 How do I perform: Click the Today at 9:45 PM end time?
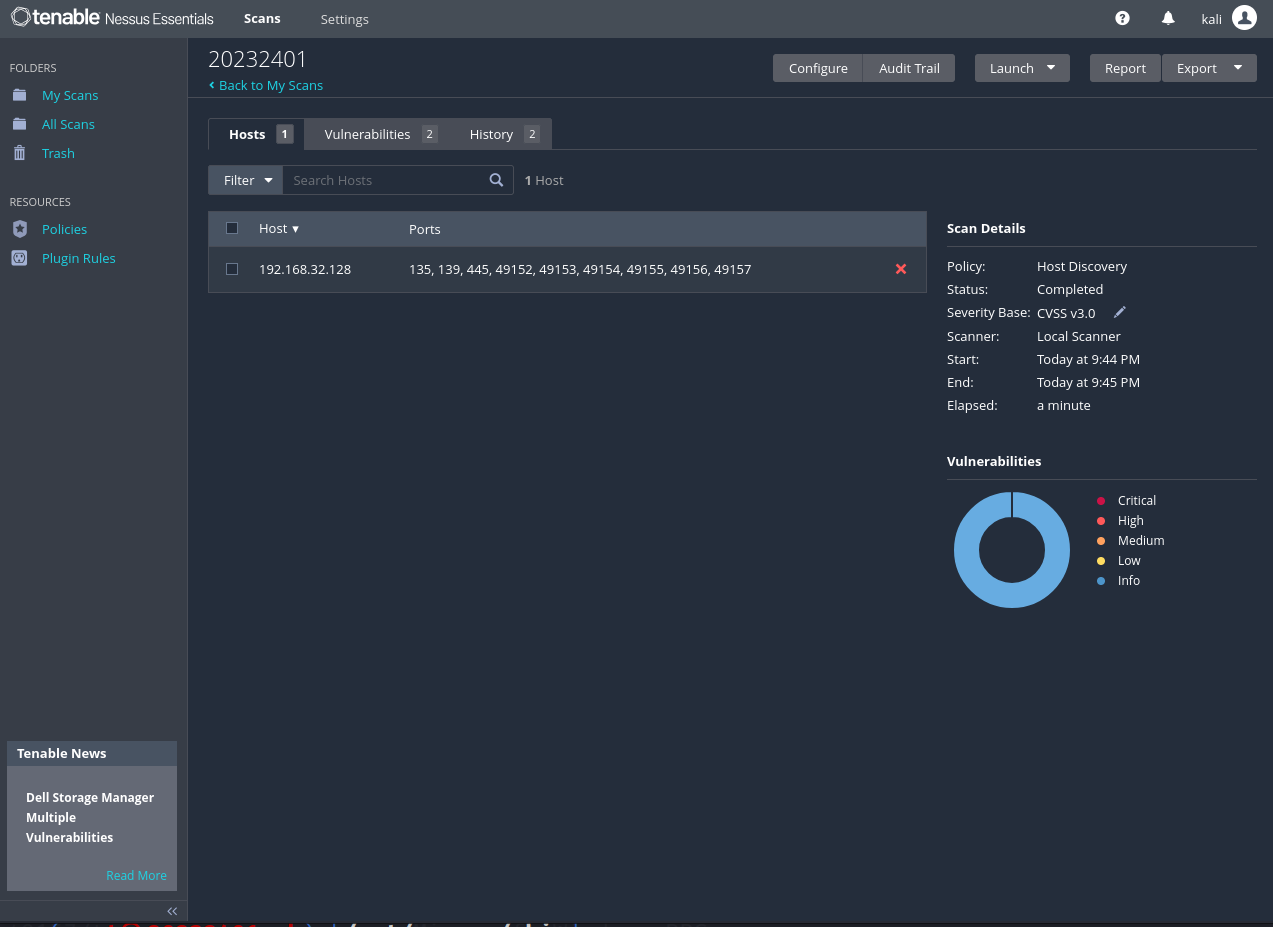click(x=1088, y=382)
